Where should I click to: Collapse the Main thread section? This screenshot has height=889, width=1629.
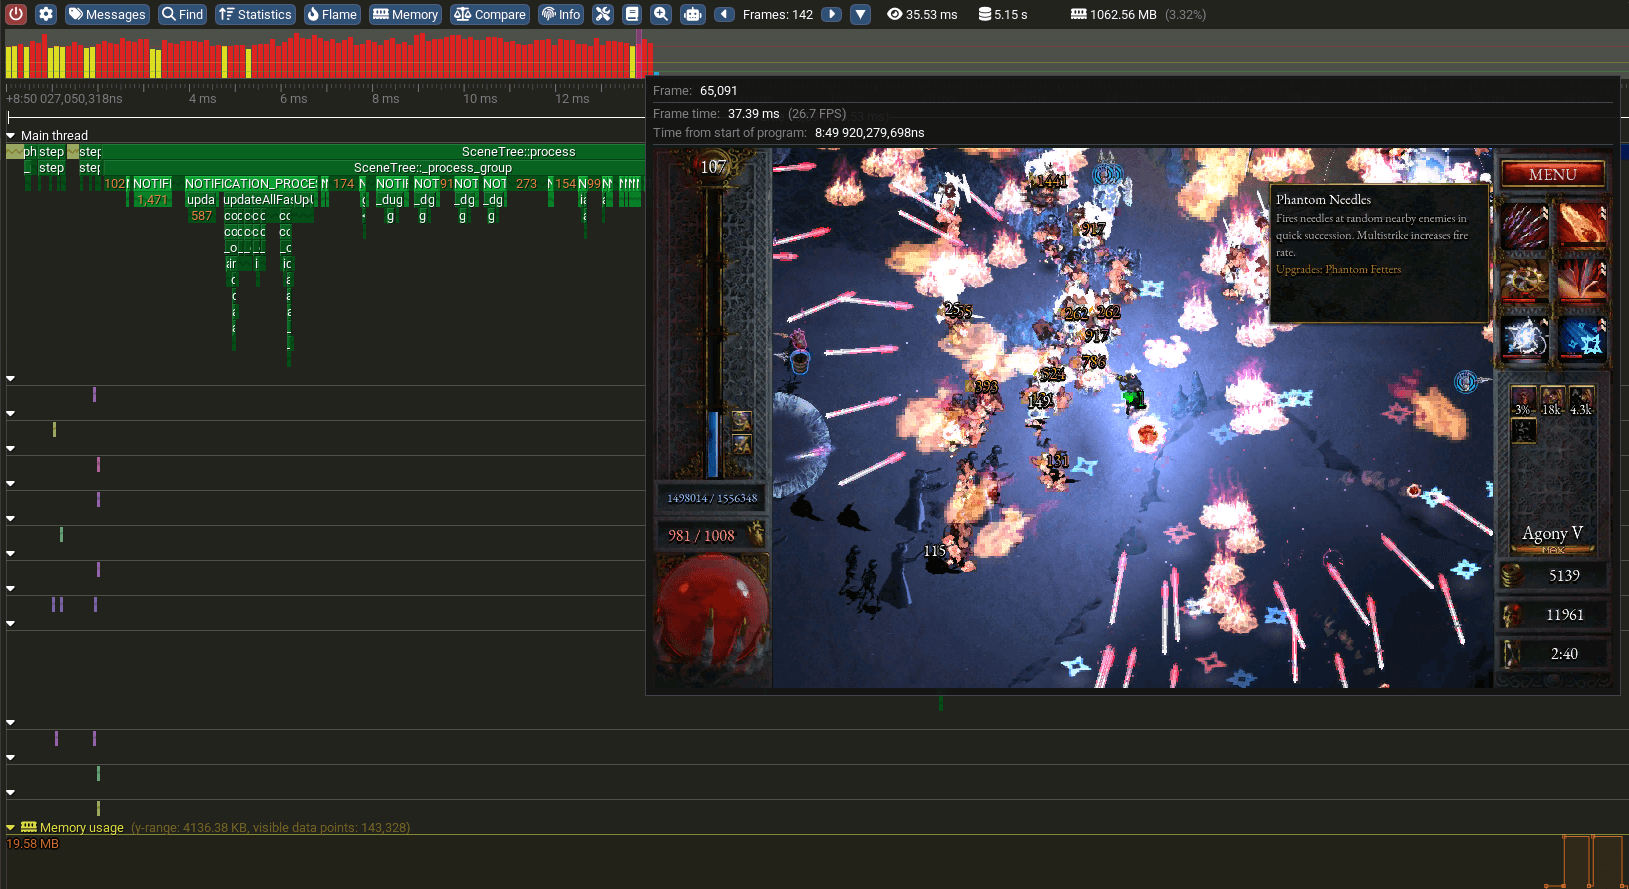[11, 135]
